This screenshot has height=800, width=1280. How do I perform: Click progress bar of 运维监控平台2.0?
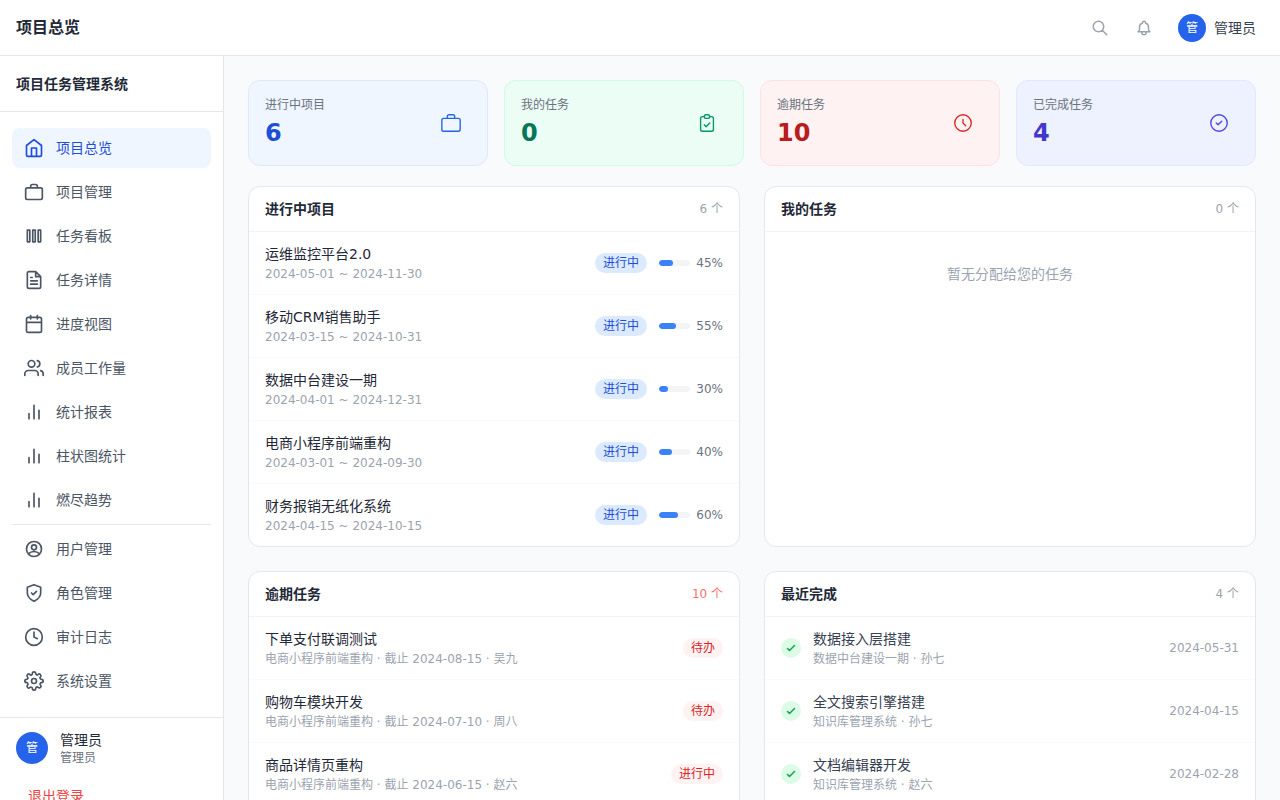pyautogui.click(x=674, y=263)
